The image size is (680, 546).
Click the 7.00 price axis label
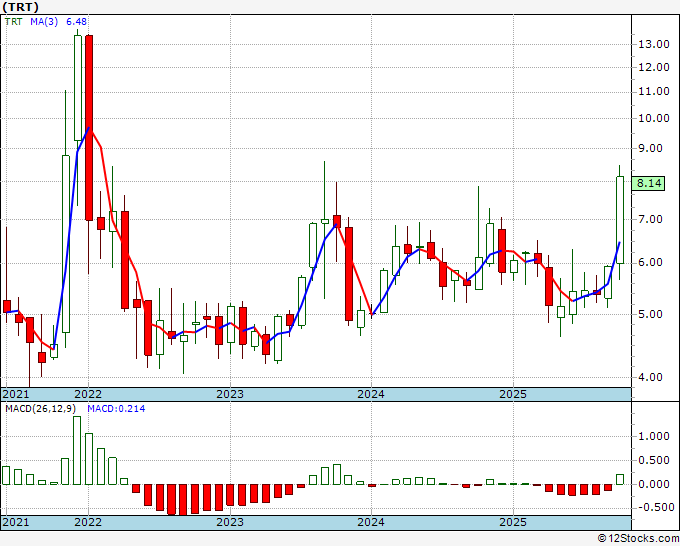(x=651, y=219)
